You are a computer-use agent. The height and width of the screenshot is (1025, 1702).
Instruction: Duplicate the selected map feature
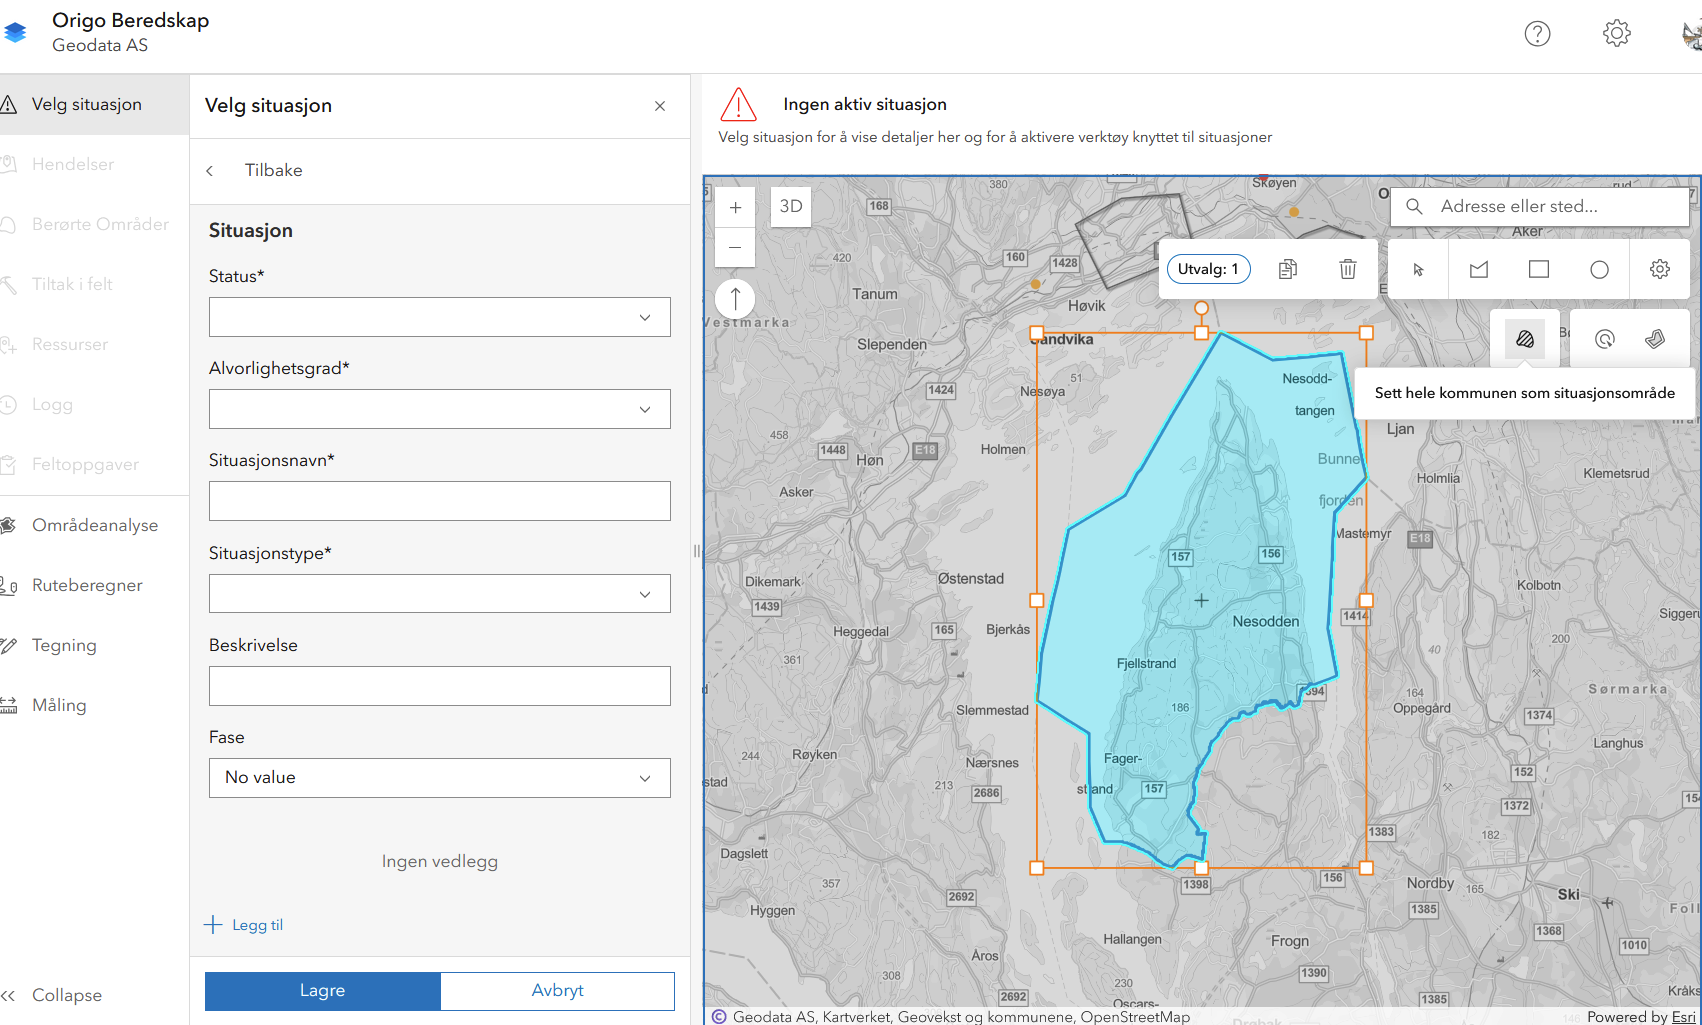coord(1288,269)
